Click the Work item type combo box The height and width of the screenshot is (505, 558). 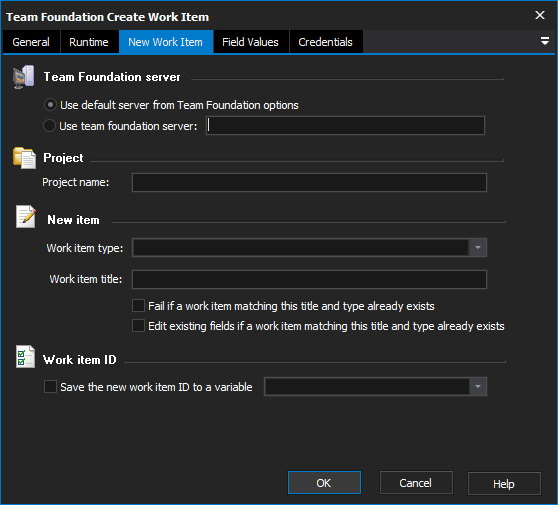tap(309, 248)
